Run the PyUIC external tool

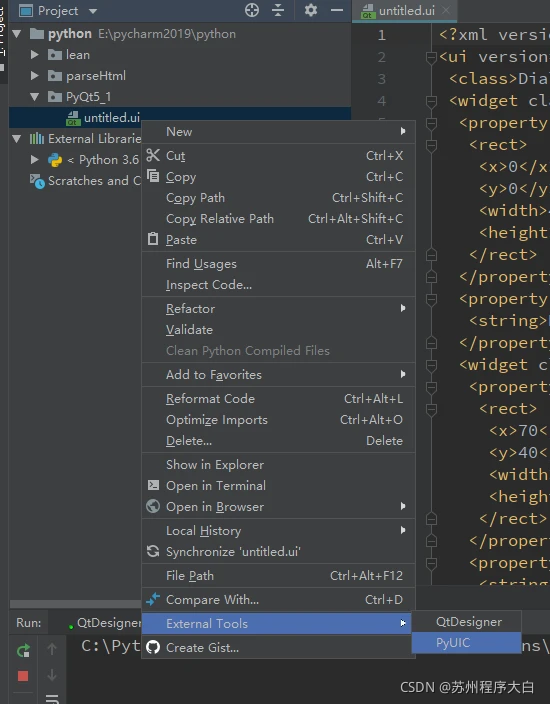[466, 642]
